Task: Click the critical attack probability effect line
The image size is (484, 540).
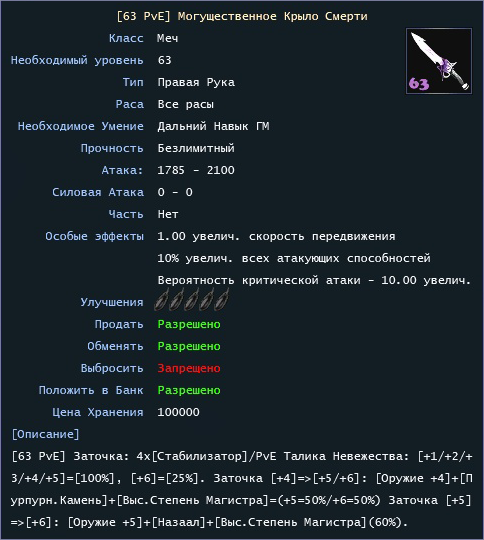Action: 314,280
